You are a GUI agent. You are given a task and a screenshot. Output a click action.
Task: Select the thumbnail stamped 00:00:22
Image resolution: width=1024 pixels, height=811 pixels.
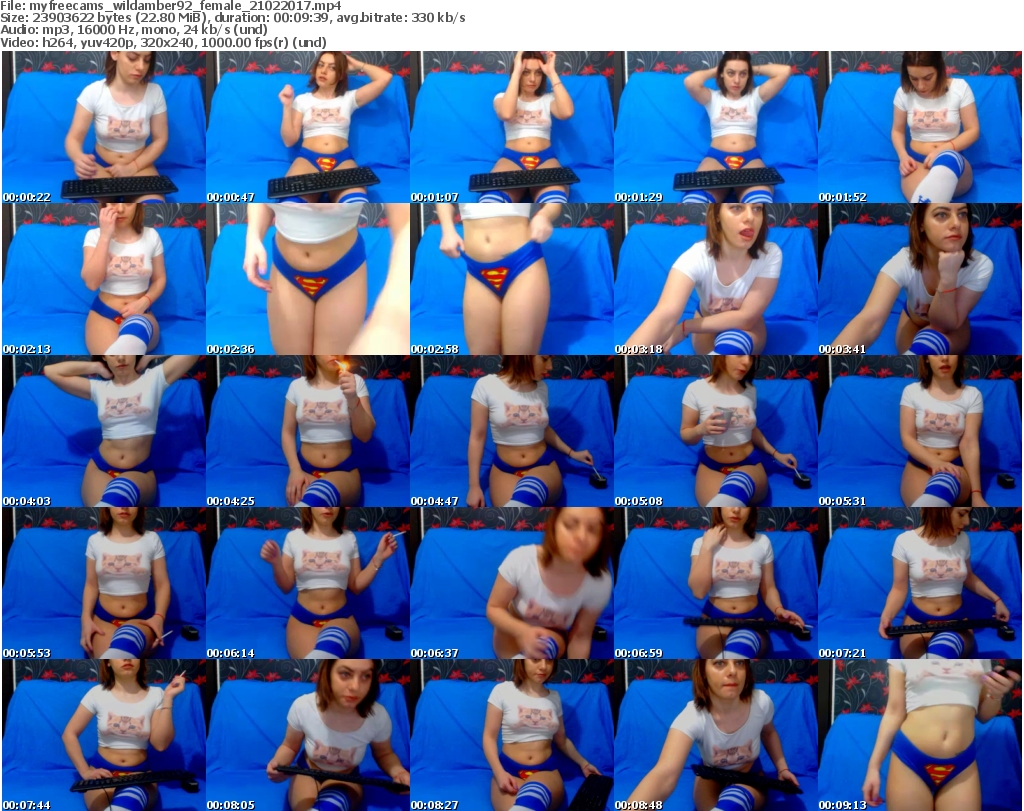pyautogui.click(x=104, y=127)
